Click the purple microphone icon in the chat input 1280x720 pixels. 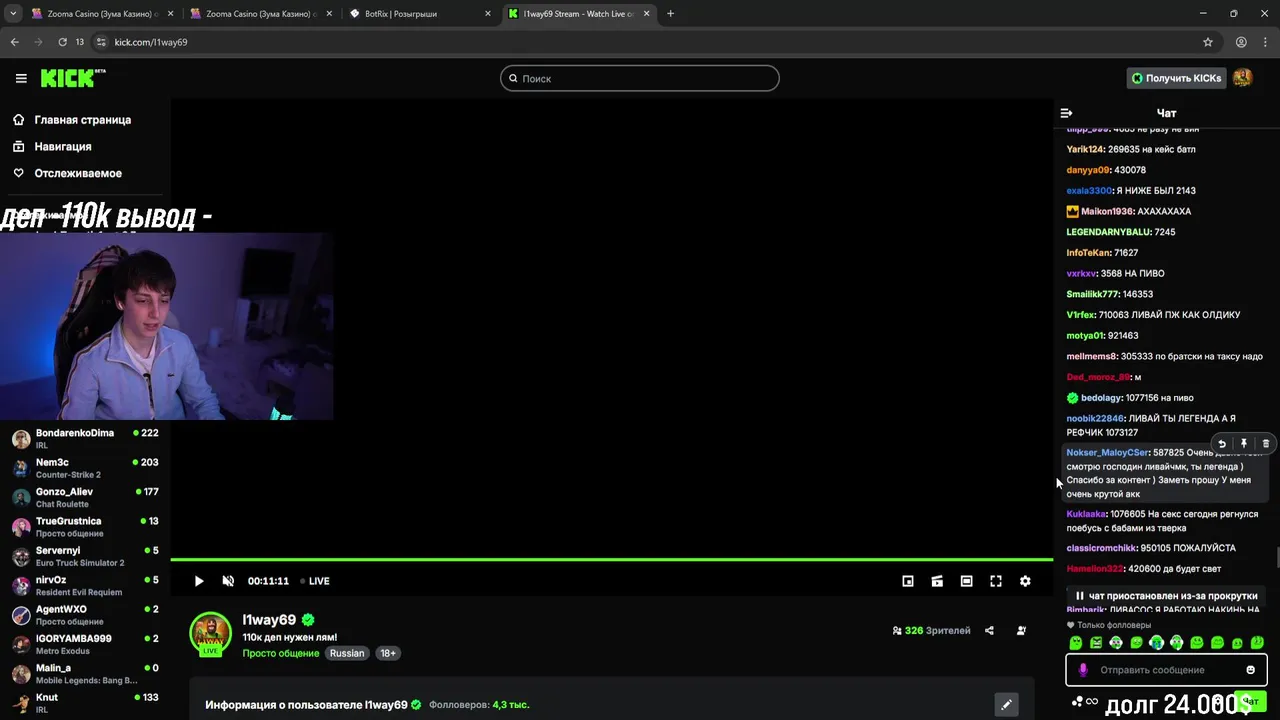[x=1083, y=670]
